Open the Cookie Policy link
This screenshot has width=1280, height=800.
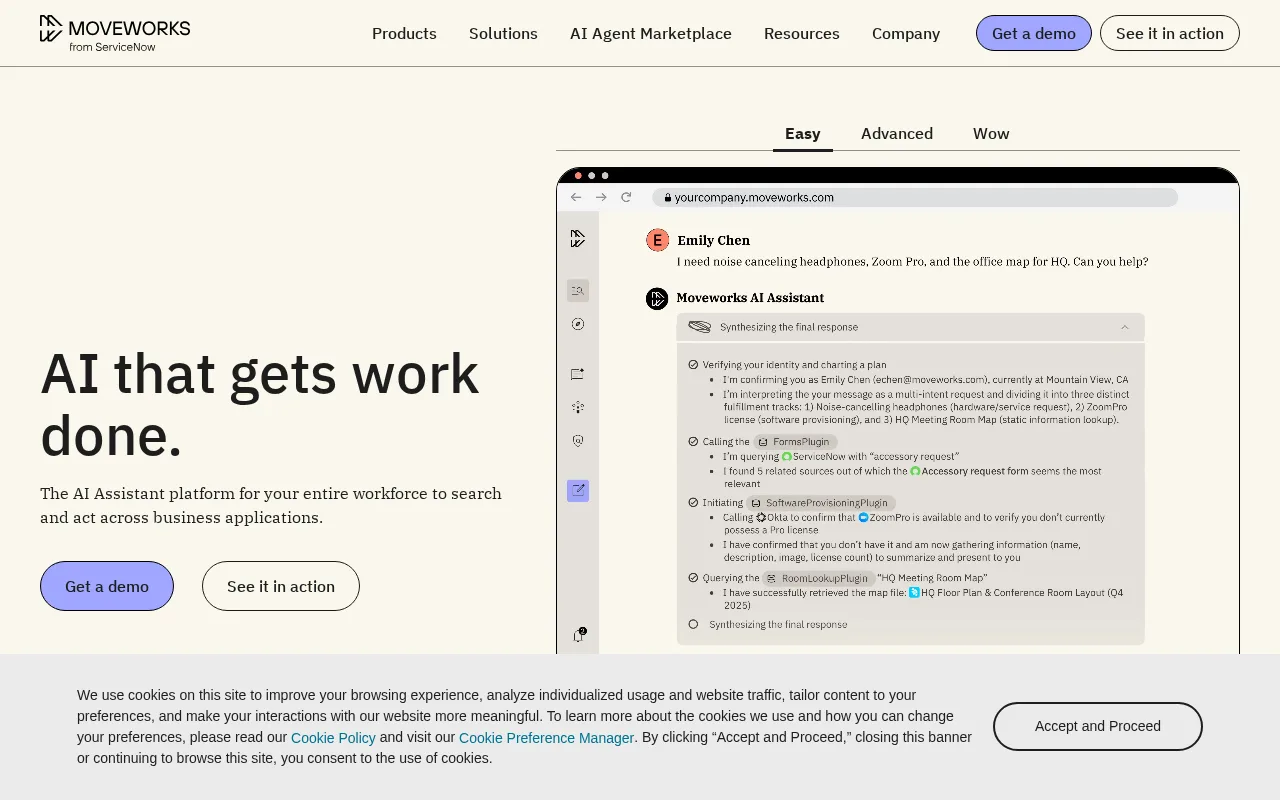pos(333,738)
